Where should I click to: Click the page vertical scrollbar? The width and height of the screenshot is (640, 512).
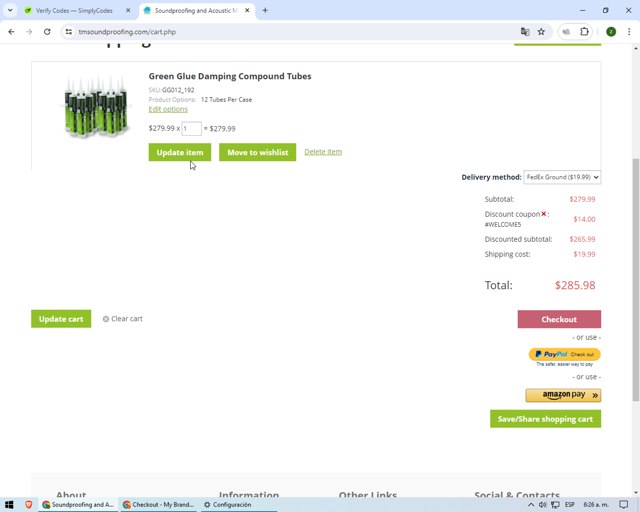coord(636,280)
